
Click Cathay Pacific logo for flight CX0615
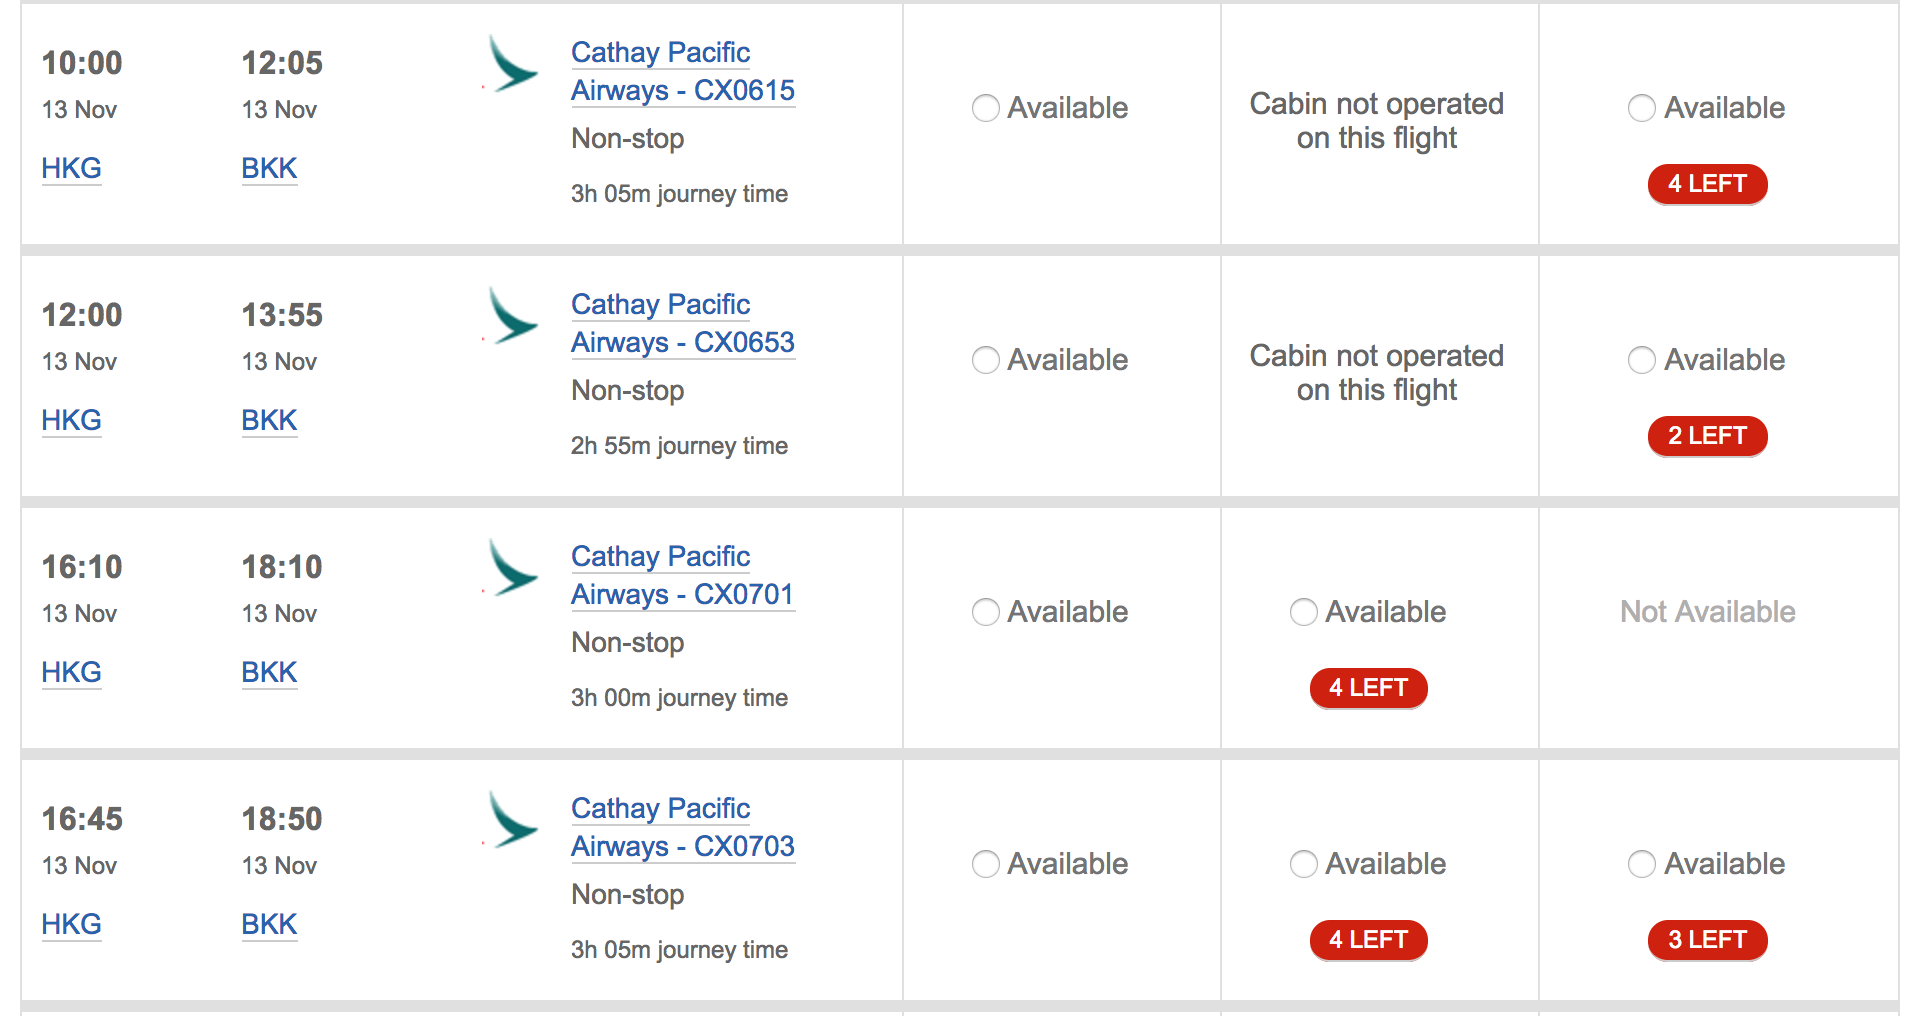[511, 65]
